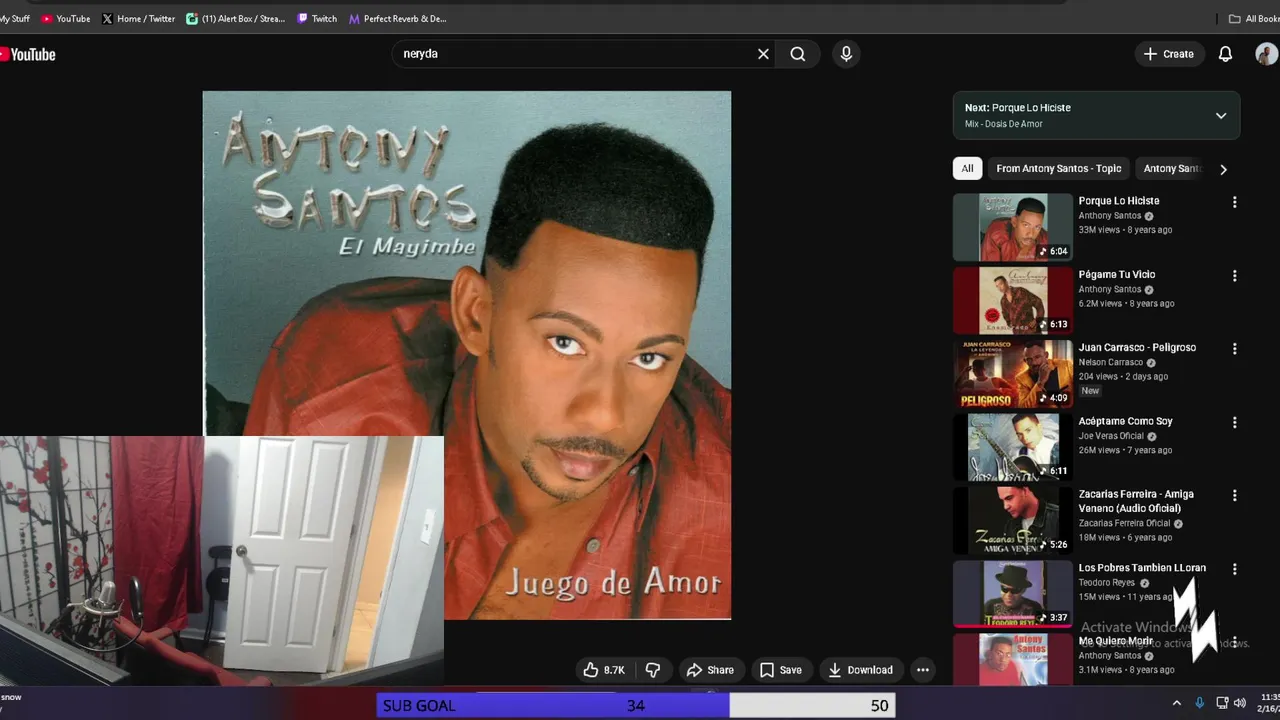Open the volume control in system tray
The image size is (1280, 720).
click(x=1241, y=703)
